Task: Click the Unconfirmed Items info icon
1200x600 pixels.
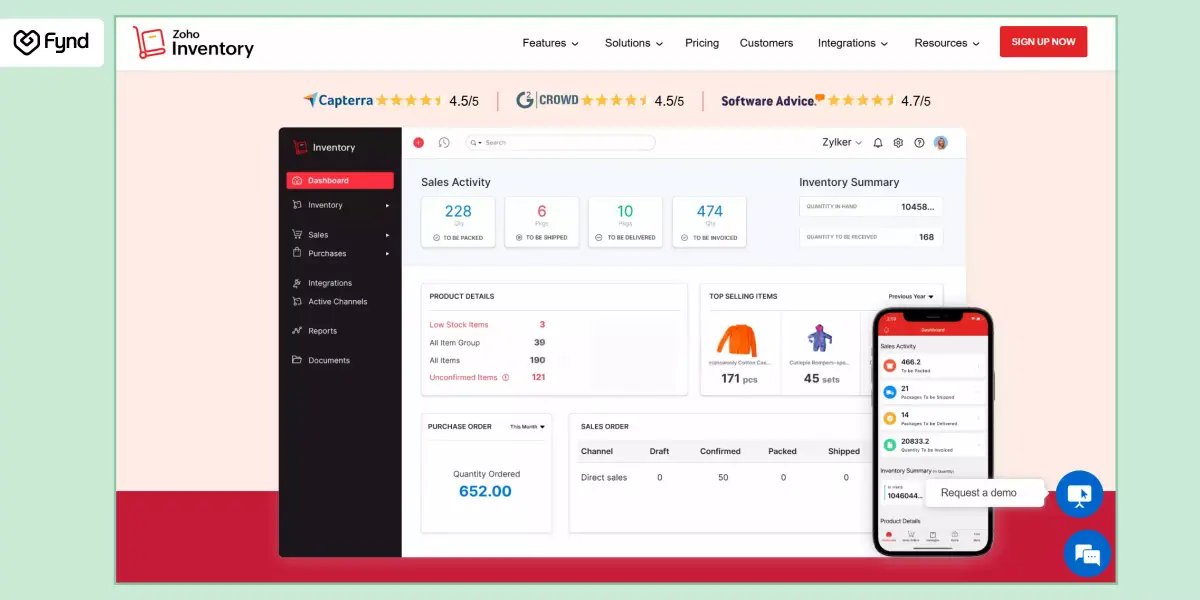Action: pyautogui.click(x=505, y=378)
